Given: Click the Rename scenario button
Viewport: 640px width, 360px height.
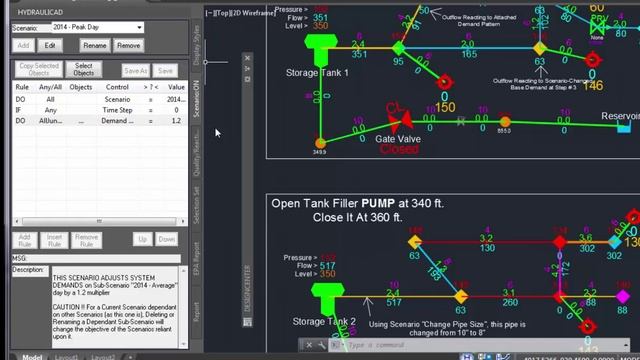Looking at the screenshot, I should click(x=95, y=46).
